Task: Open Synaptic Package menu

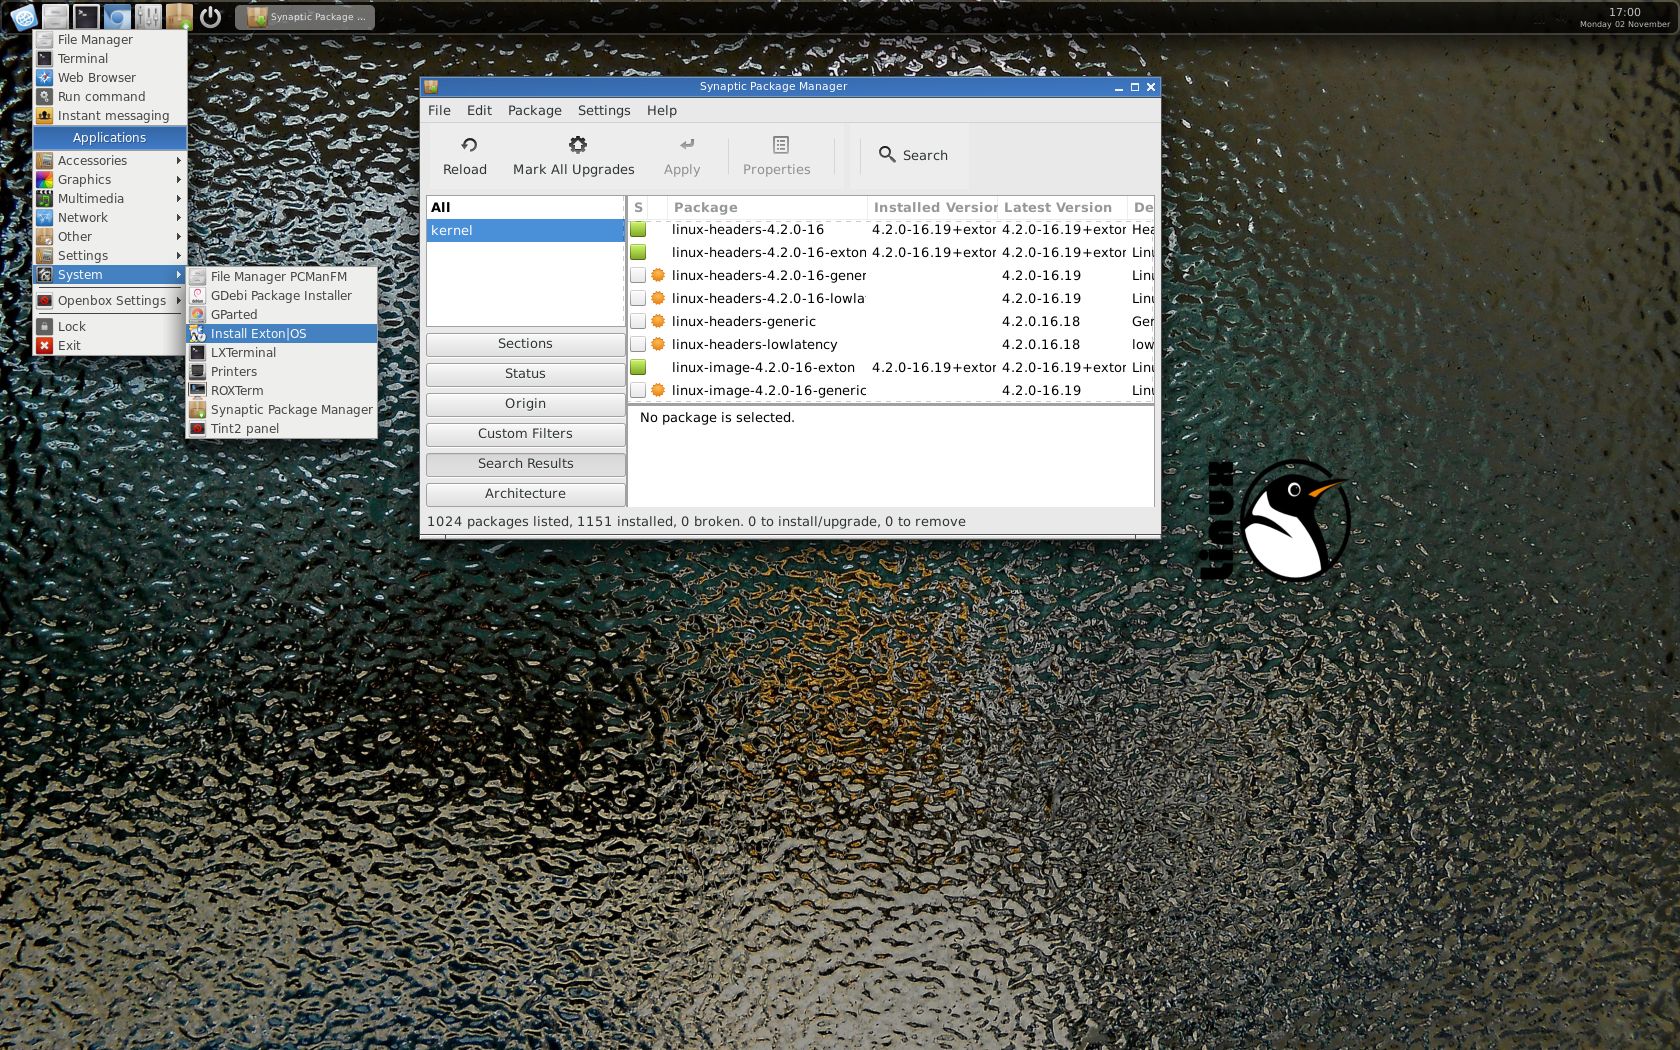Action: [x=535, y=111]
